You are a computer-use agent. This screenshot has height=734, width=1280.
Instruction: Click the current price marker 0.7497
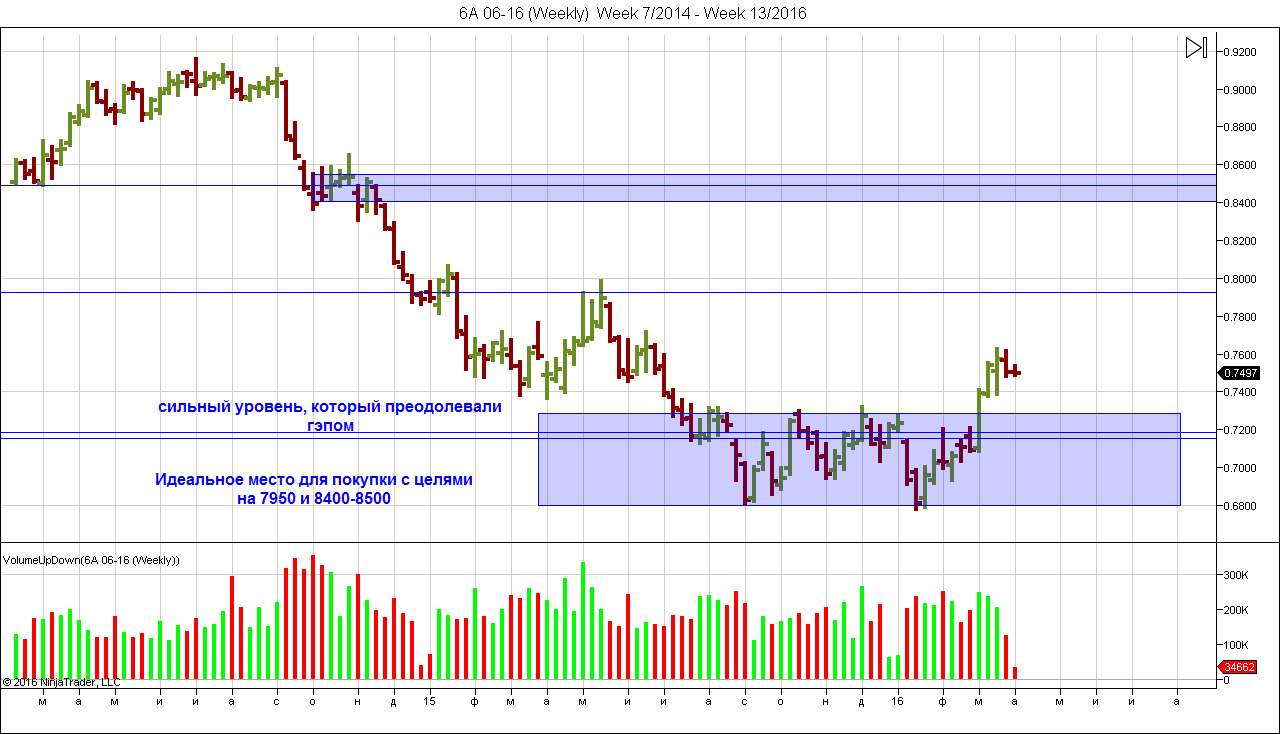coord(1238,373)
